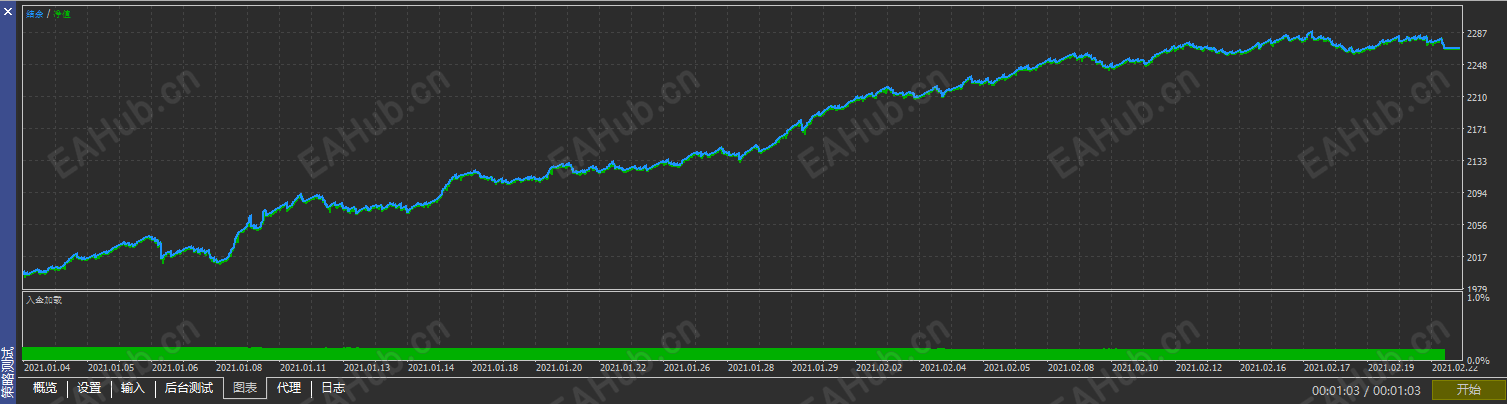
Task: Click the 2021.01.22 date label
Action: click(623, 368)
